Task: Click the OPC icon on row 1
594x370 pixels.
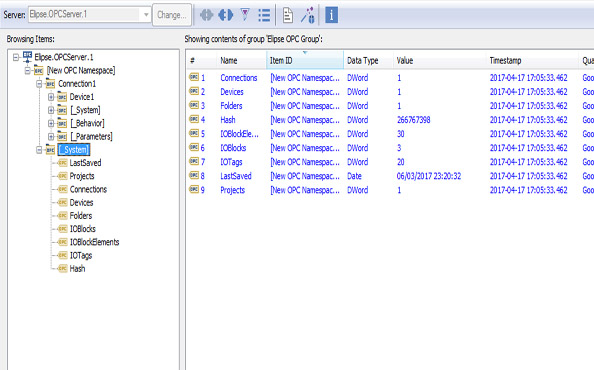Action: [x=194, y=77]
